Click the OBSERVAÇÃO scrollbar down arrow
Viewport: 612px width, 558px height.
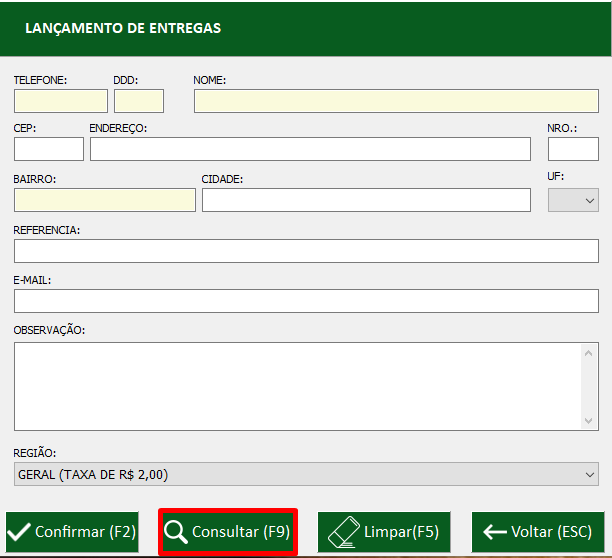pyautogui.click(x=589, y=421)
